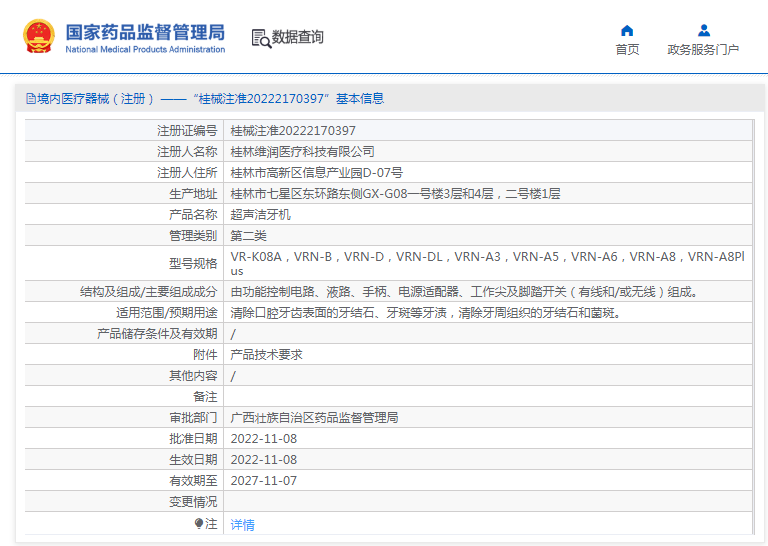
Task: Click the 附件 label
Action: (205, 355)
